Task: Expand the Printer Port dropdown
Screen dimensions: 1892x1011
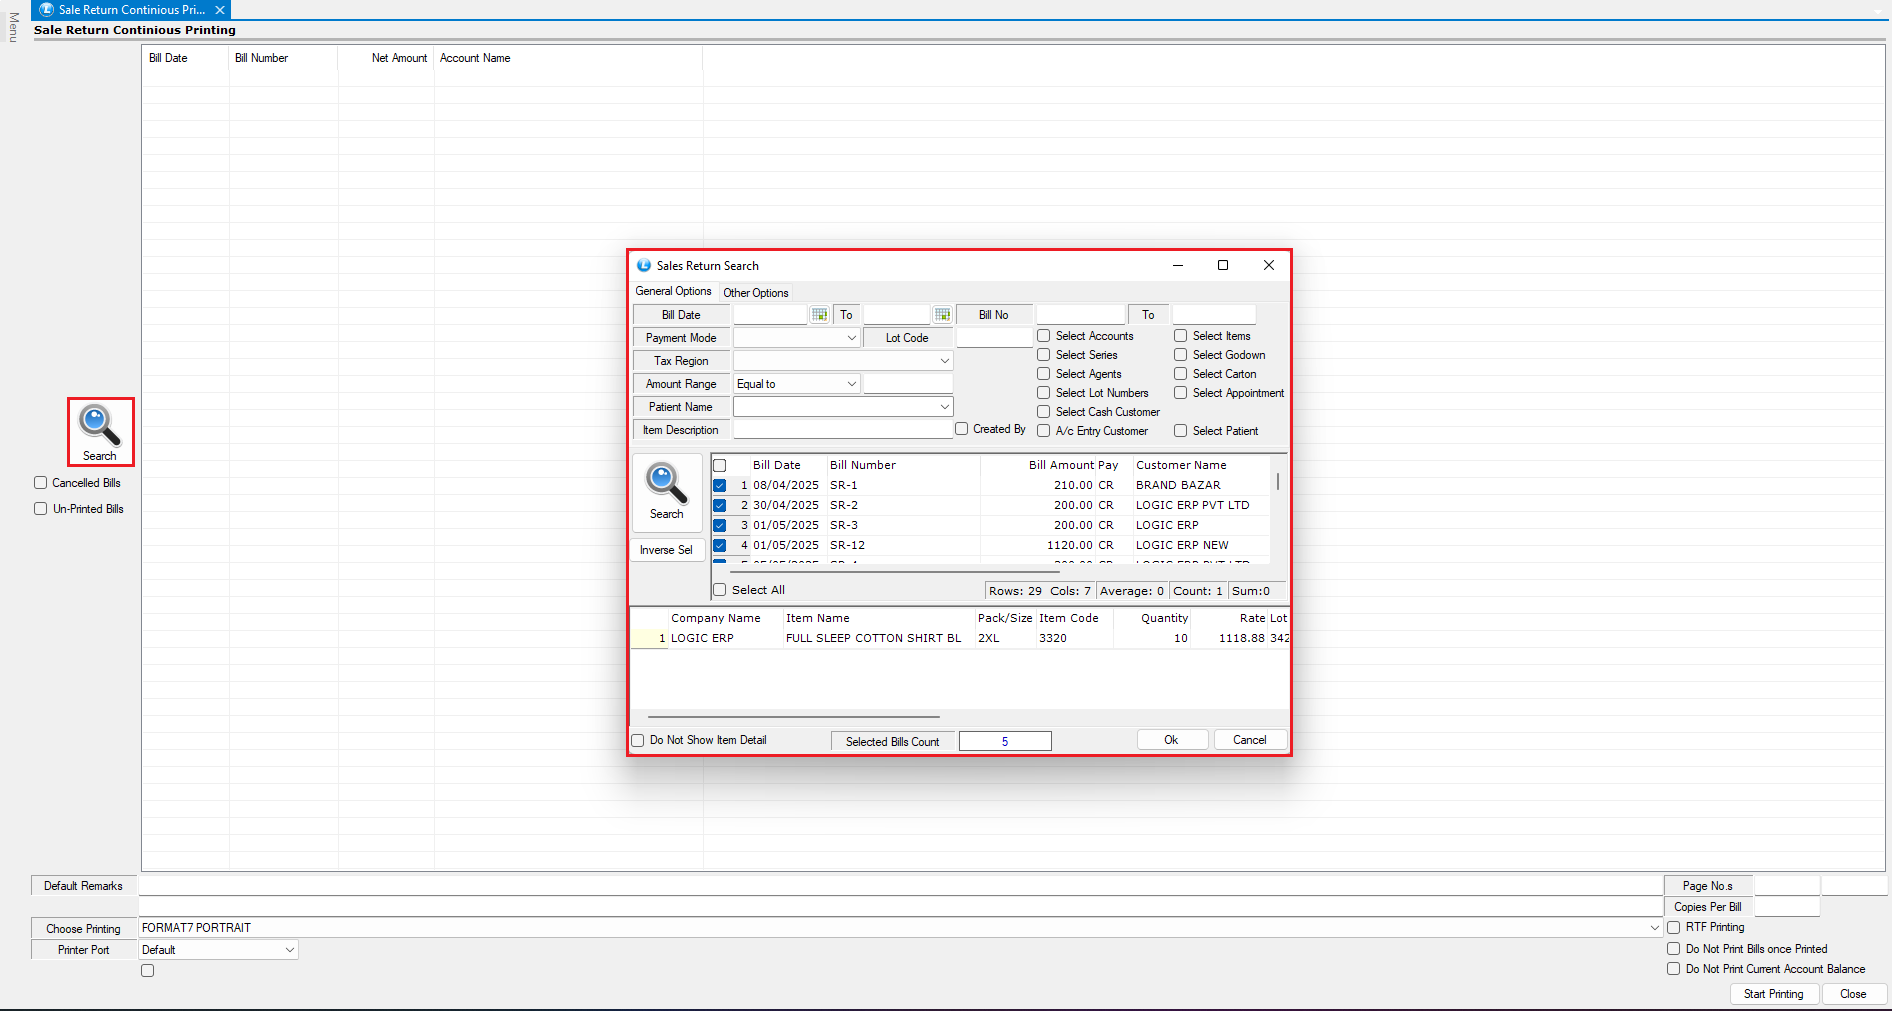Action: pyautogui.click(x=289, y=950)
